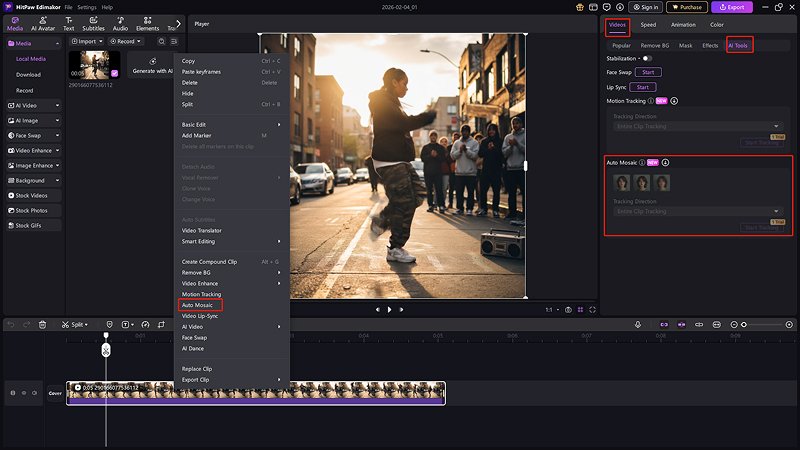Open the File menu

tap(68, 7)
